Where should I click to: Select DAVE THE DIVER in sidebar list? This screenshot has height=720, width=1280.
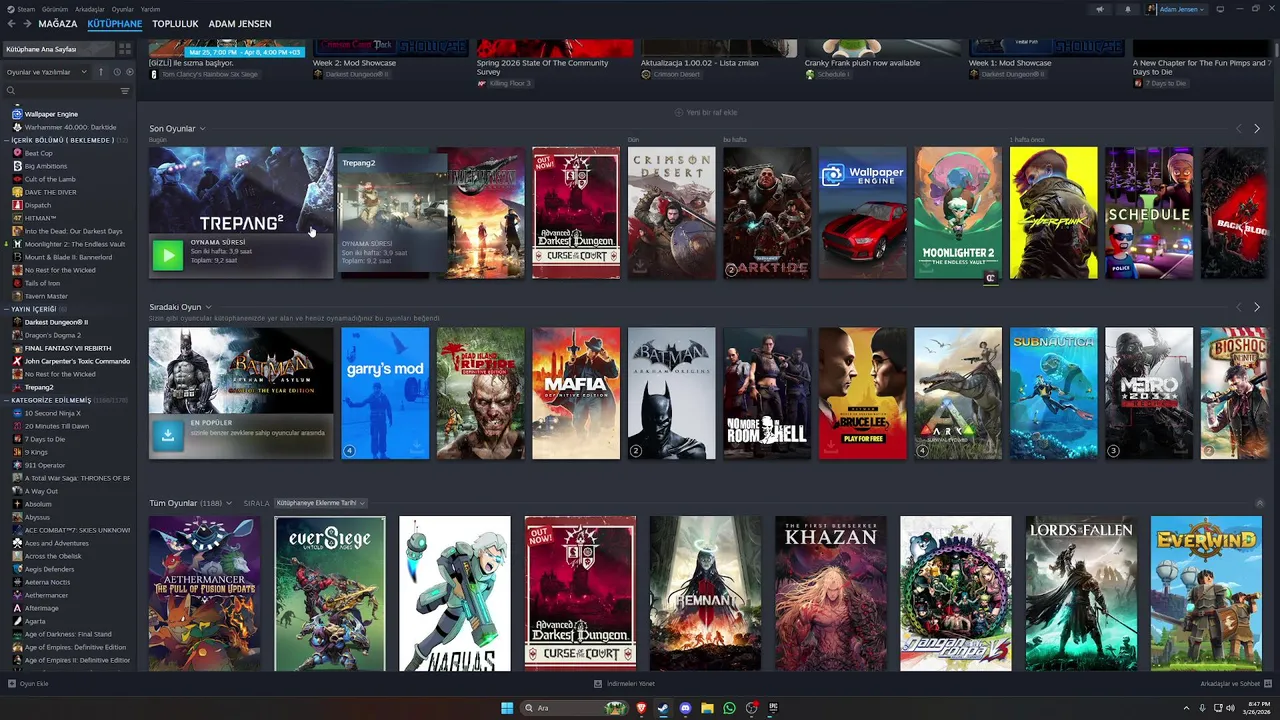50,192
